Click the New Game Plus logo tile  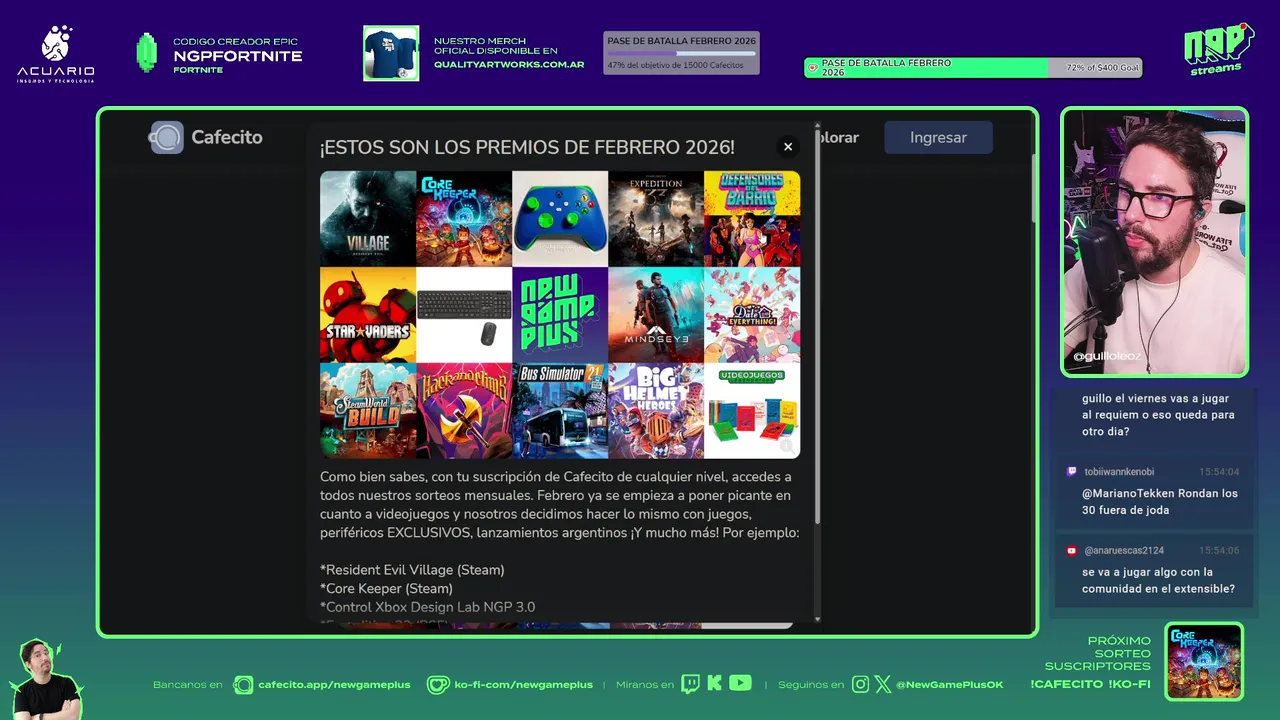tap(560, 315)
